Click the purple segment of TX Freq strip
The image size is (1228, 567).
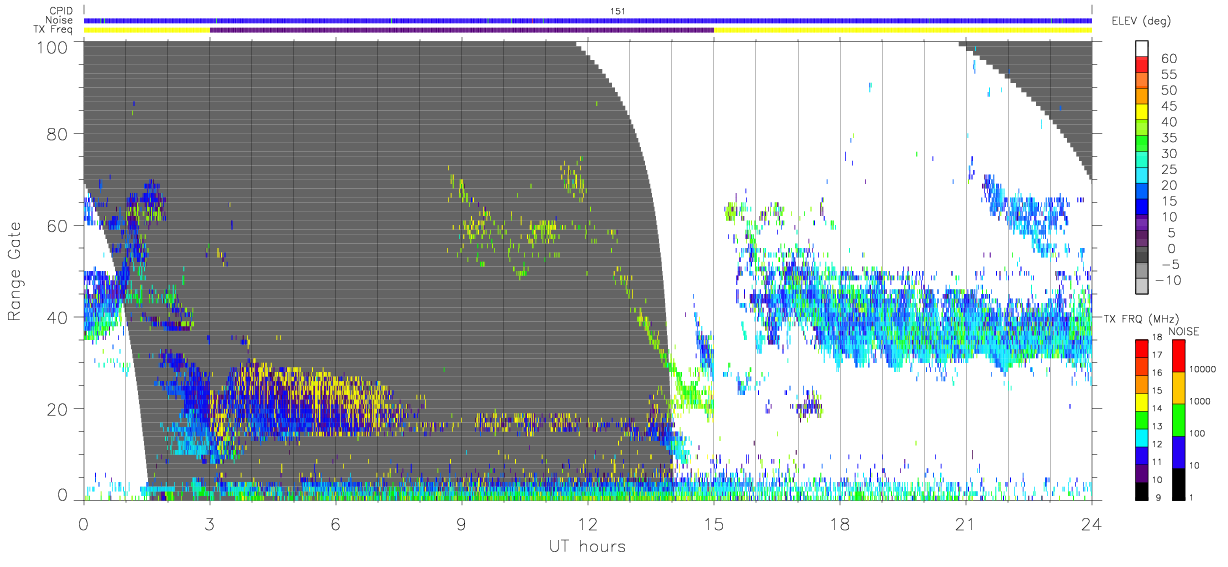tap(462, 30)
